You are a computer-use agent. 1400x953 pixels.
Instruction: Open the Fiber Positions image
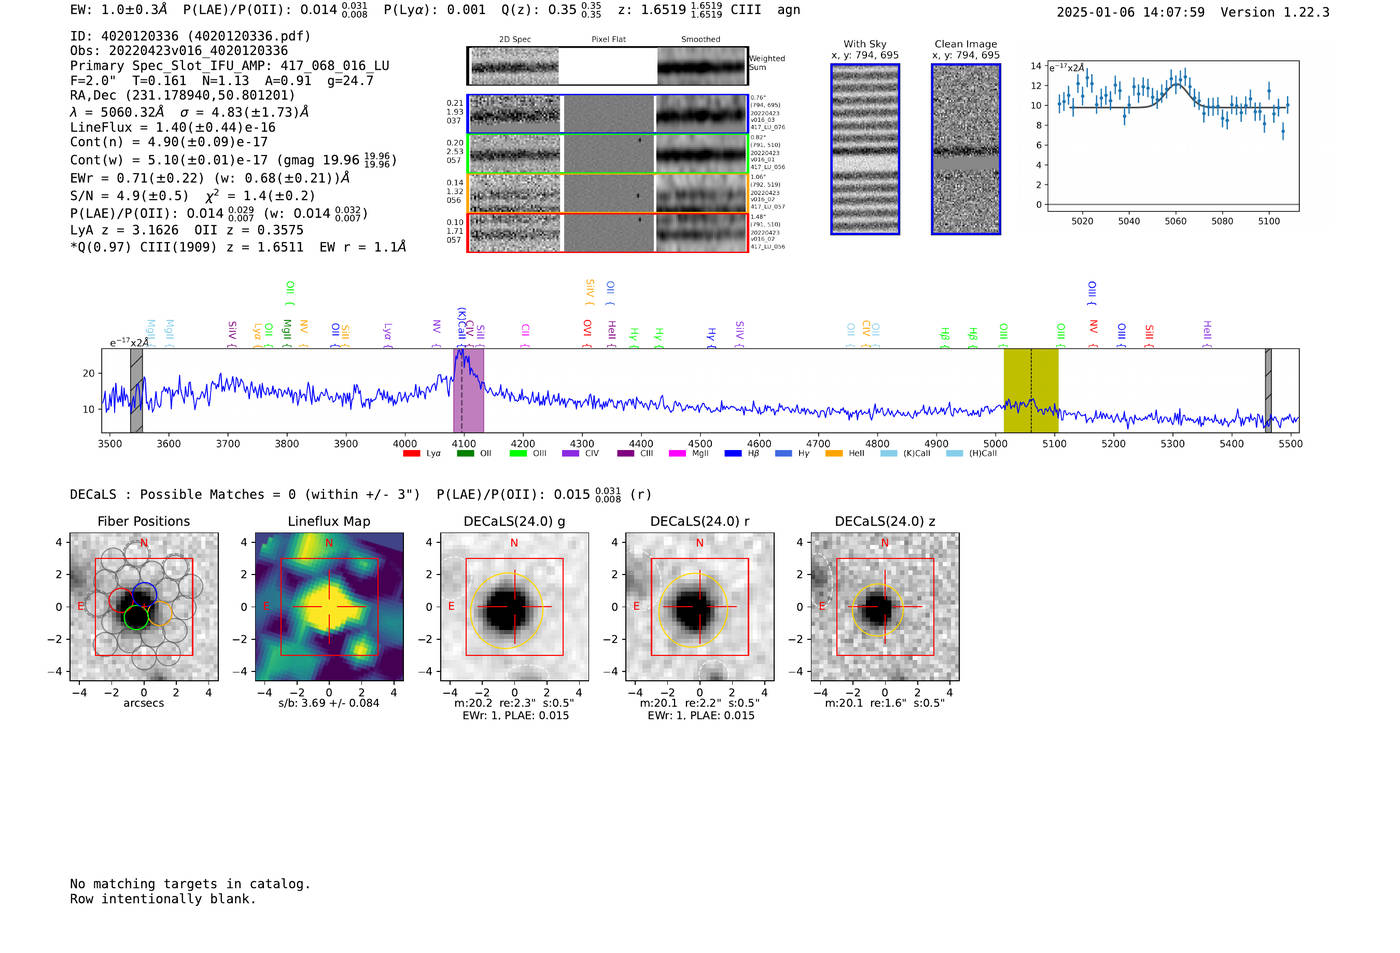click(x=144, y=606)
